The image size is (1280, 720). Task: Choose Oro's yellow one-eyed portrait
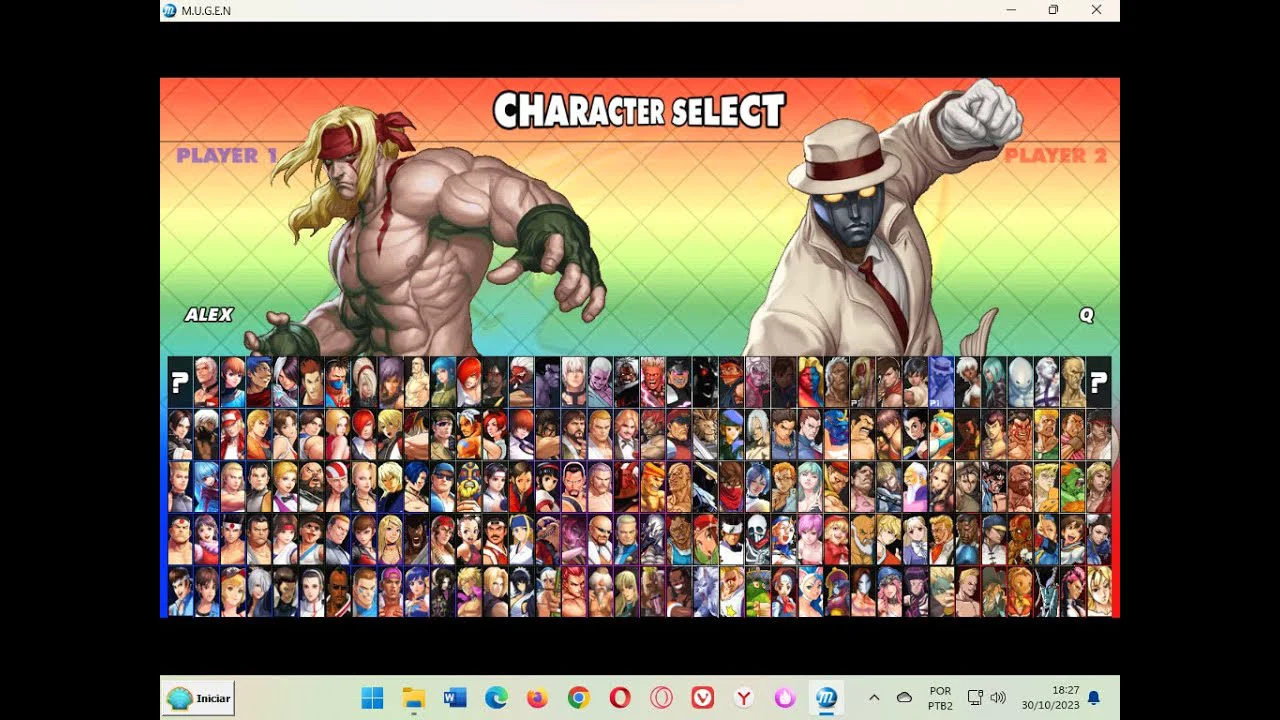click(1072, 382)
